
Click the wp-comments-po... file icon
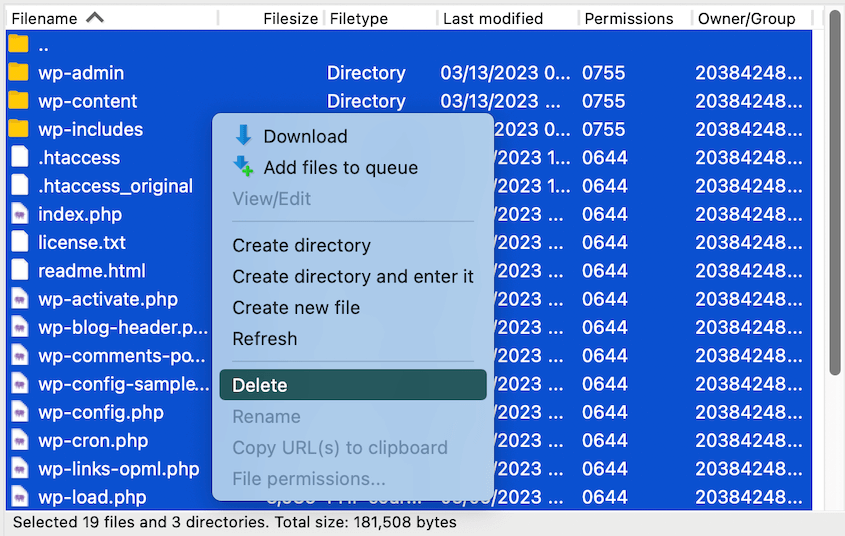pyautogui.click(x=20, y=355)
